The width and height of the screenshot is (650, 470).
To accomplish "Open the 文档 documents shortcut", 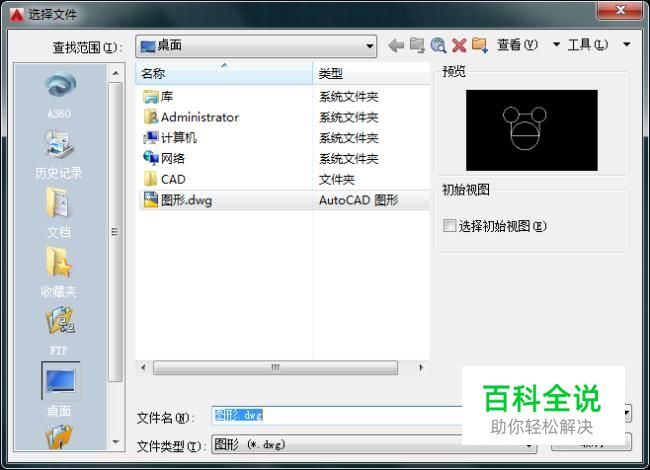I will point(59,213).
